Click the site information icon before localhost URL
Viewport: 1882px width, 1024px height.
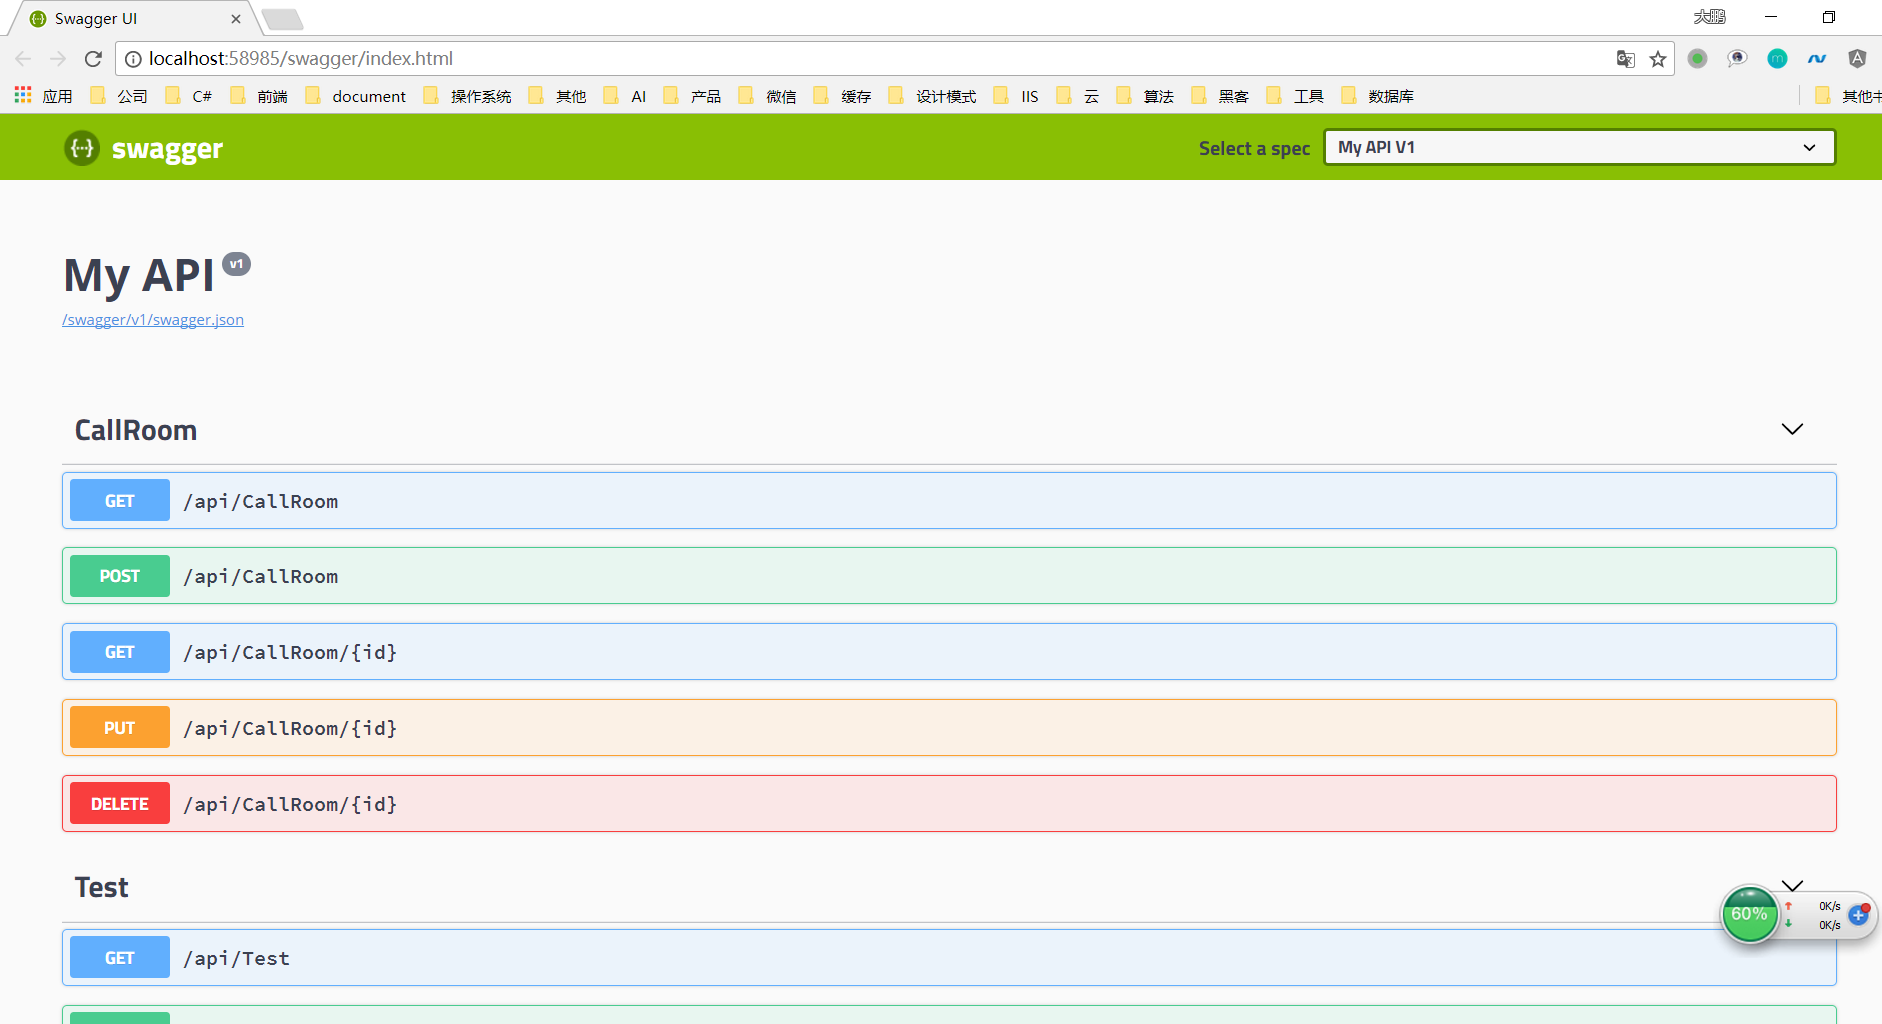point(133,59)
